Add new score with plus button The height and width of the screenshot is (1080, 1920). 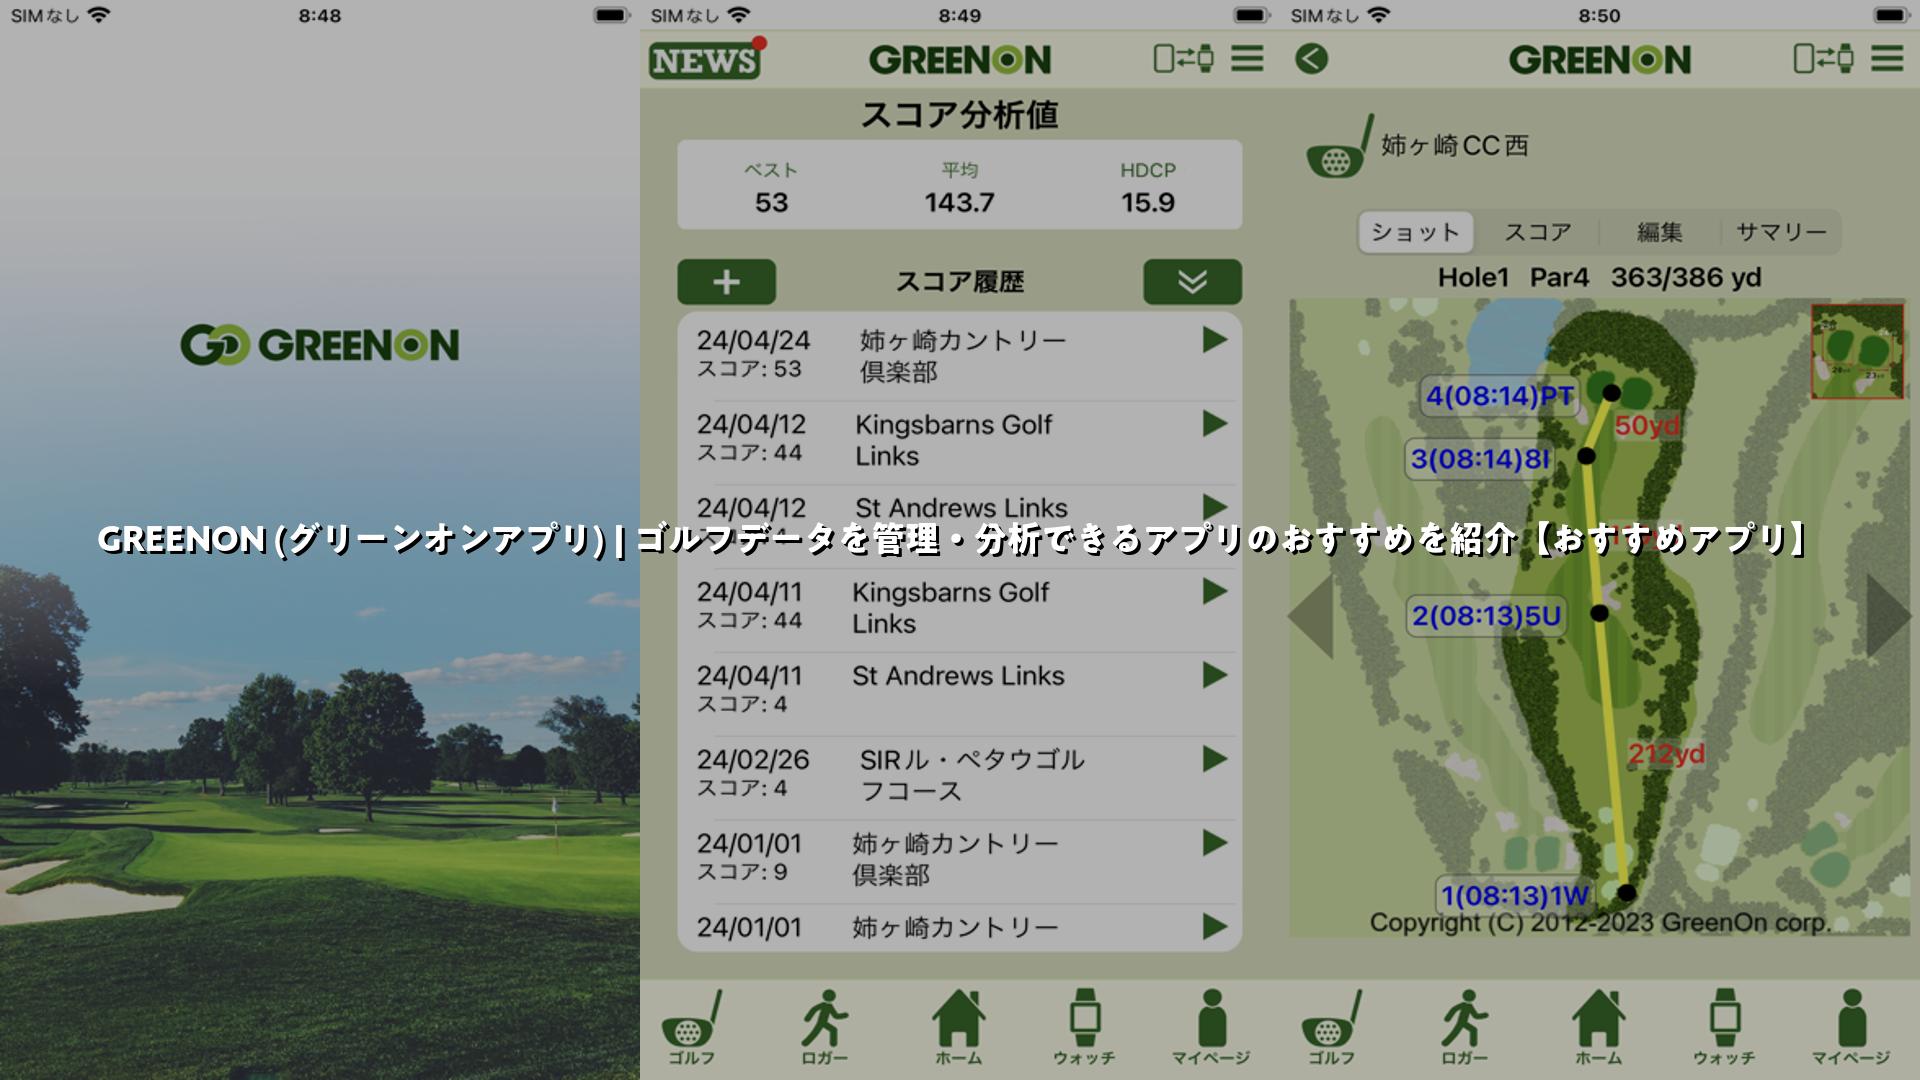(x=727, y=282)
